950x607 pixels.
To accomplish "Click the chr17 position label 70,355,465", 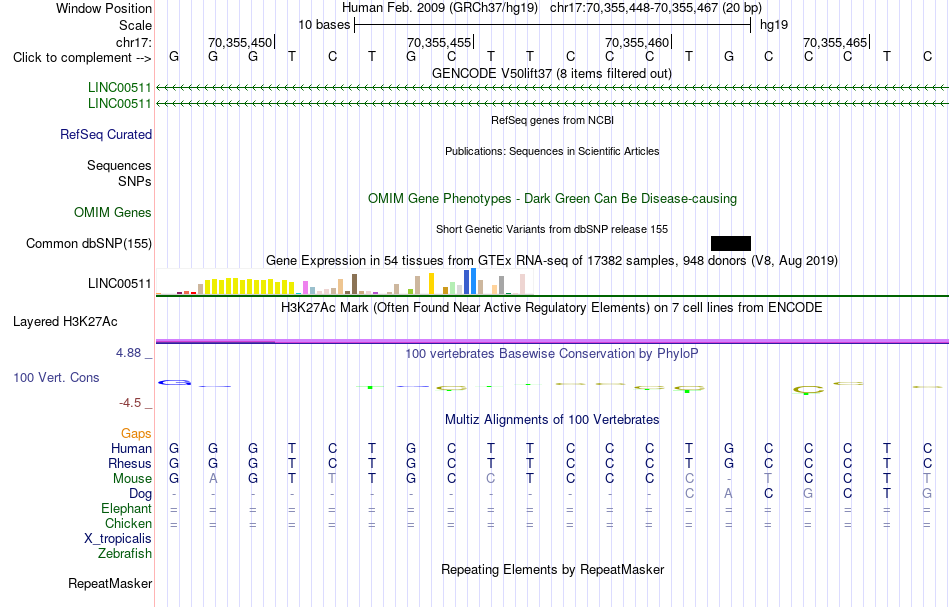I will [x=835, y=42].
